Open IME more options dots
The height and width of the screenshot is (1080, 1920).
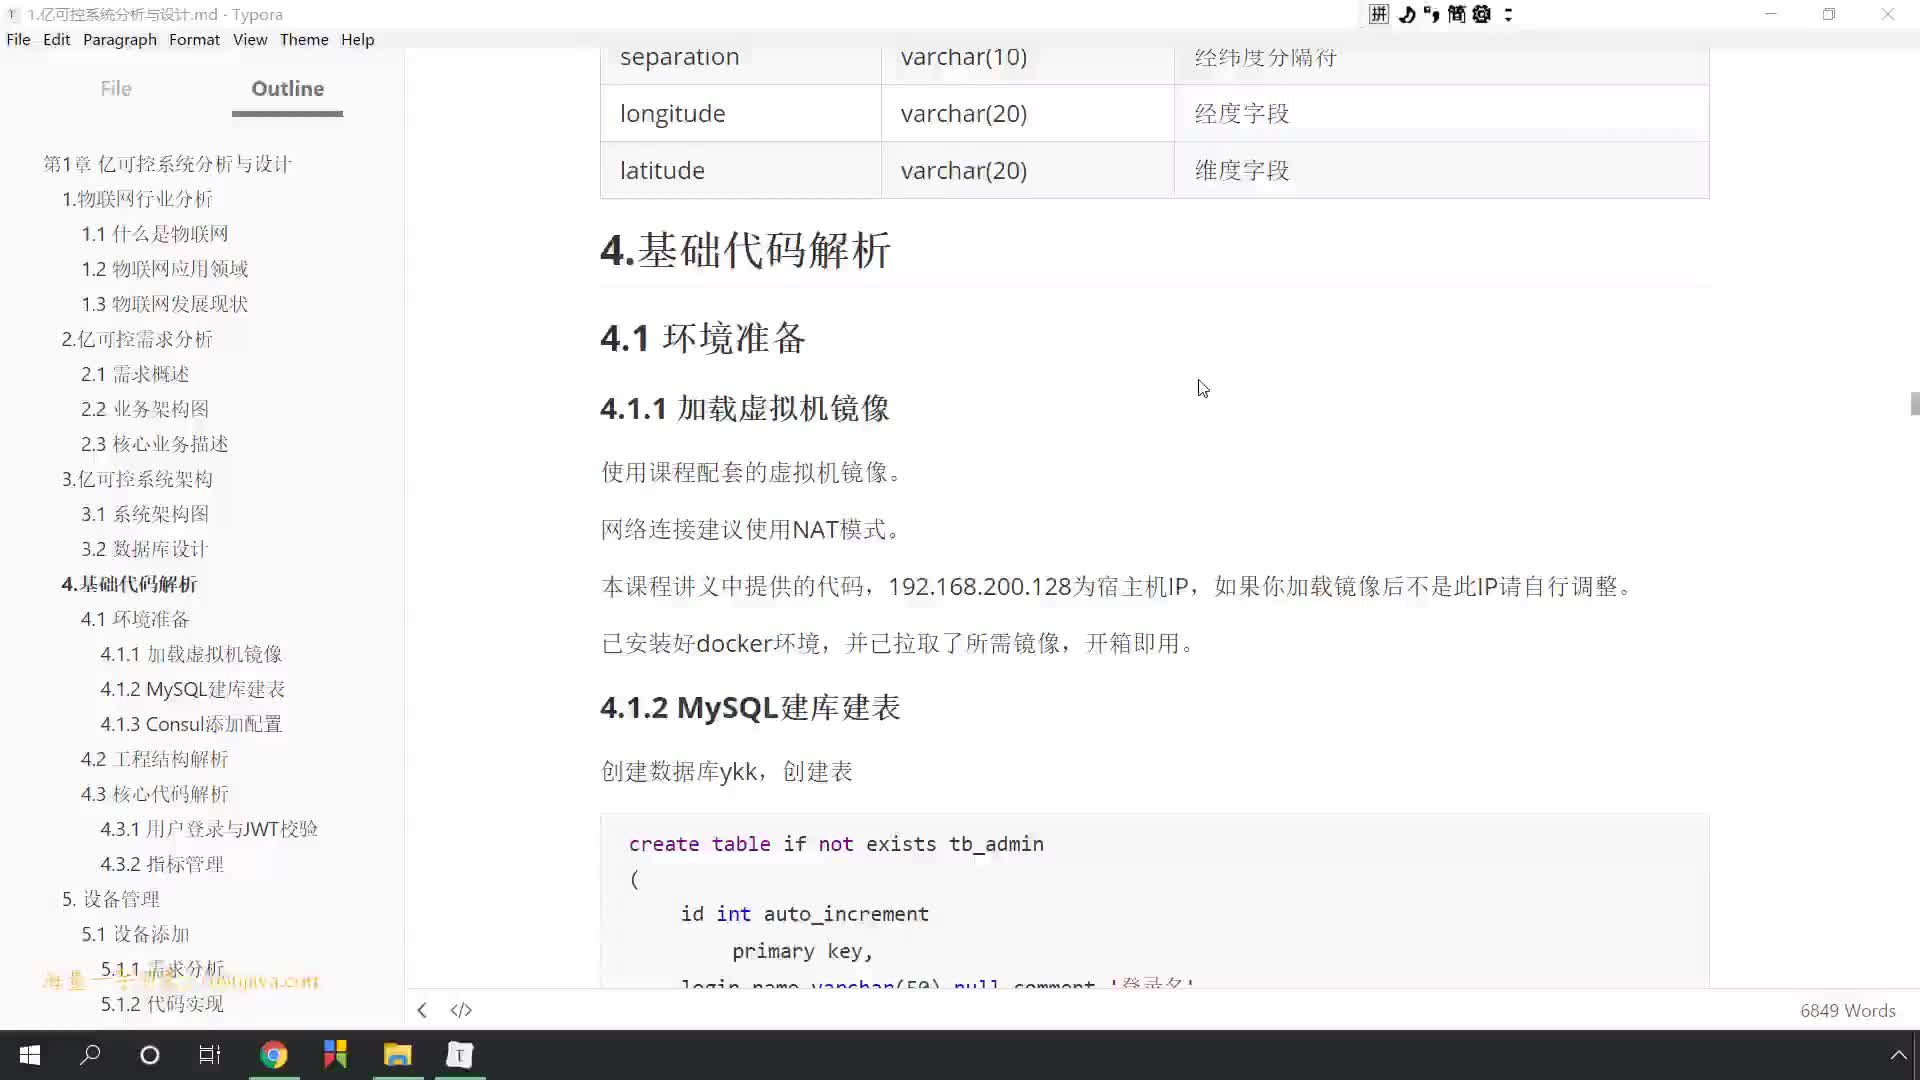(x=1508, y=14)
